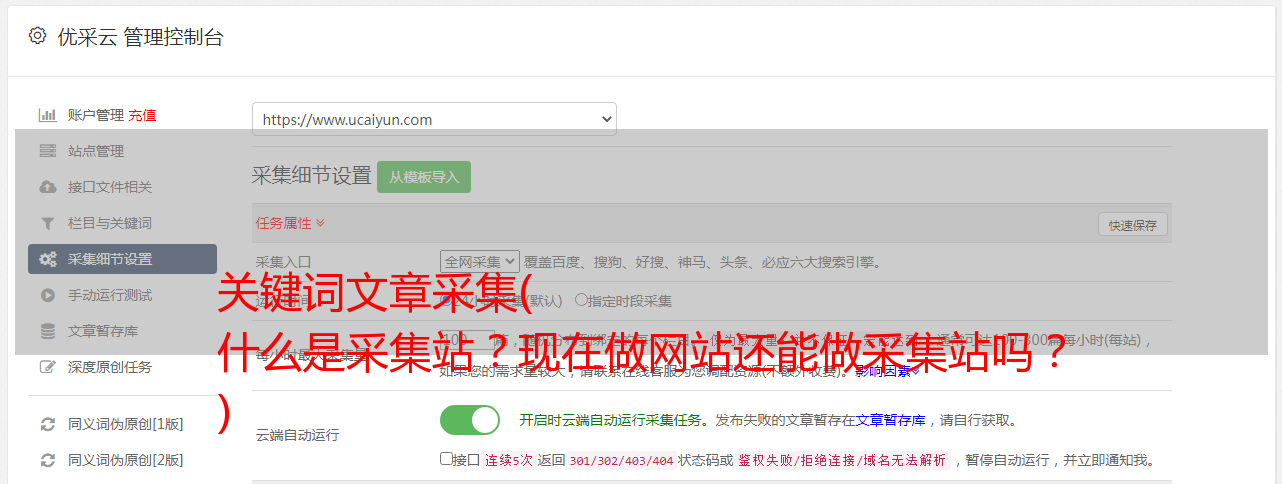This screenshot has width=1282, height=484.
Task: Click the 鉴权失败/拒绝连接/域名无法解析 text
Action: (x=842, y=461)
